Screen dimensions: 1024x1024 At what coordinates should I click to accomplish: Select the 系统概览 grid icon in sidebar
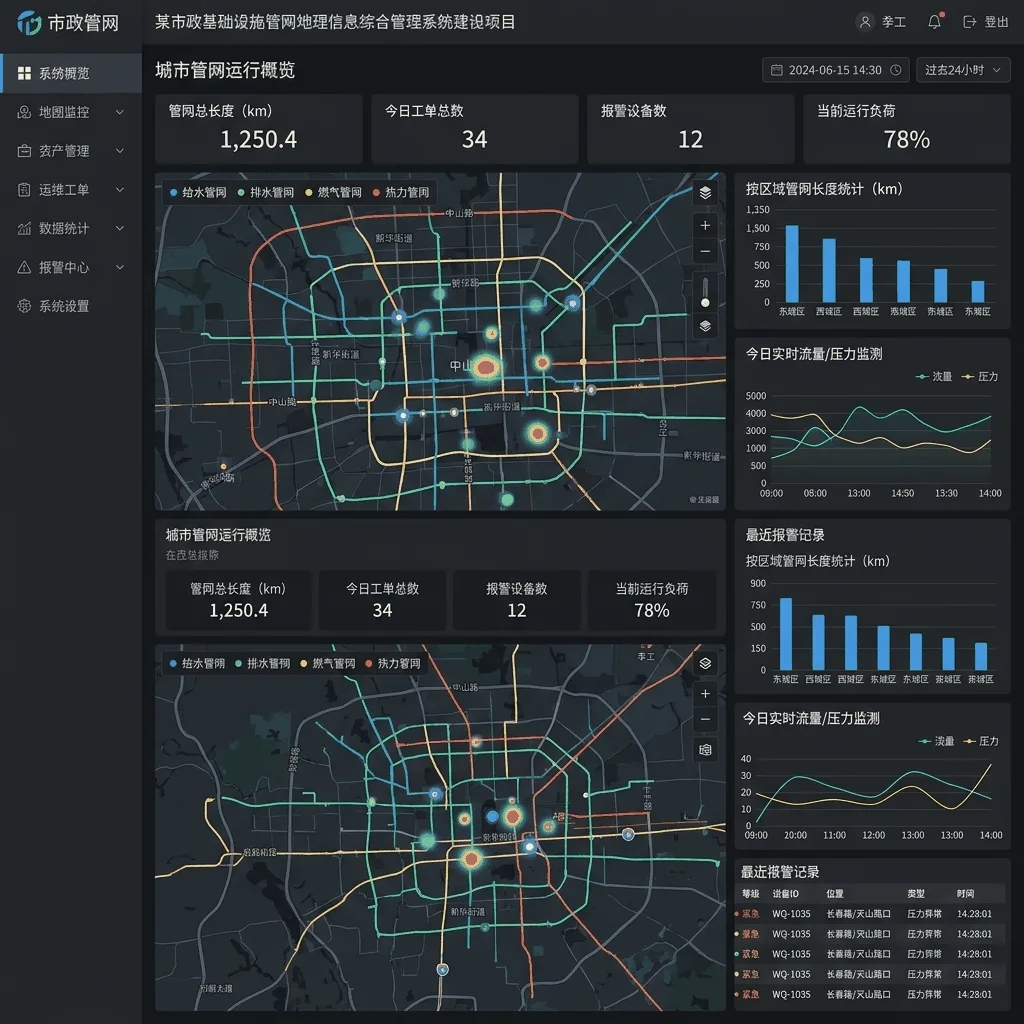(x=24, y=73)
